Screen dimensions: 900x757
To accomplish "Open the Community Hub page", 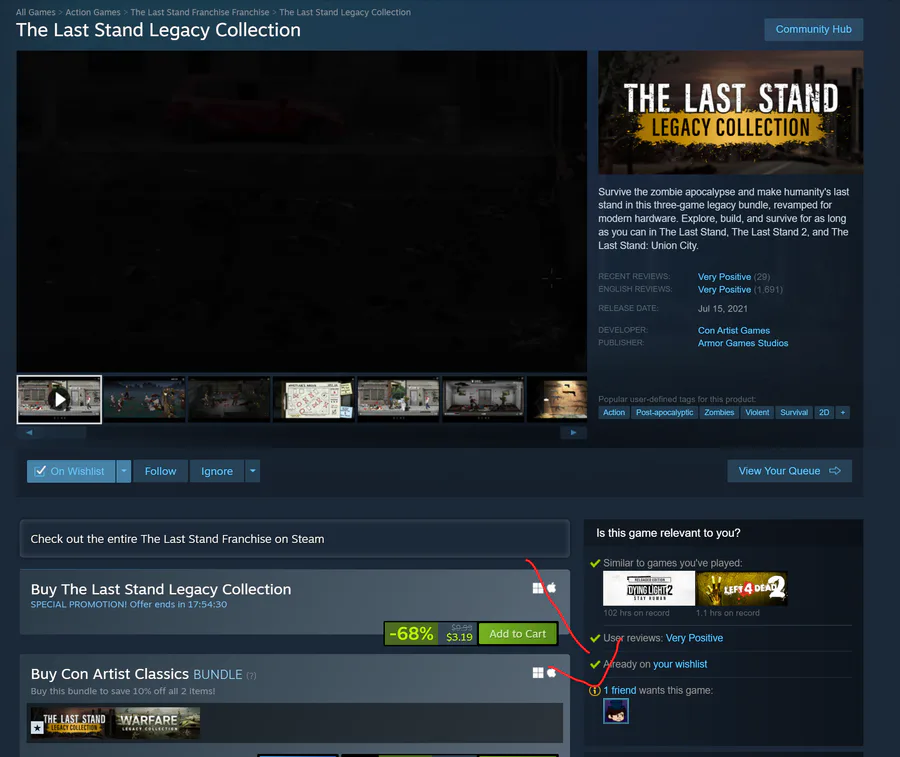I will pyautogui.click(x=813, y=29).
